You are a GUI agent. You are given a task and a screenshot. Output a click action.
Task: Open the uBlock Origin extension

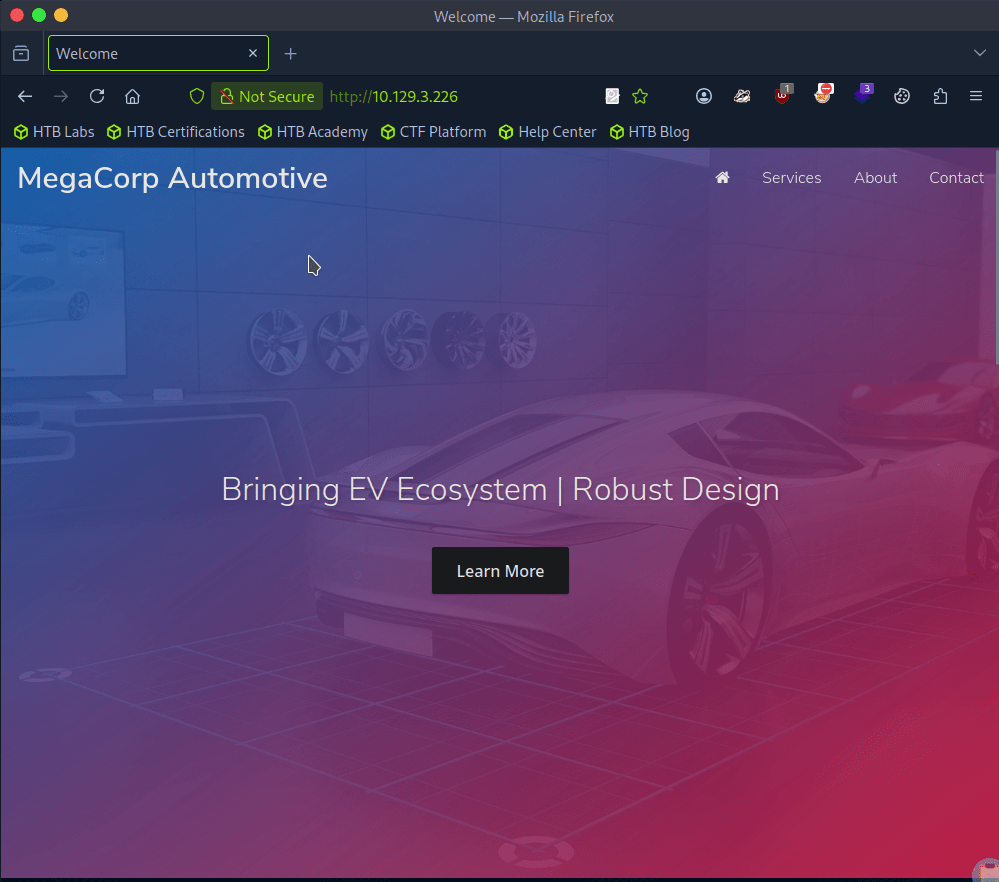pos(784,96)
